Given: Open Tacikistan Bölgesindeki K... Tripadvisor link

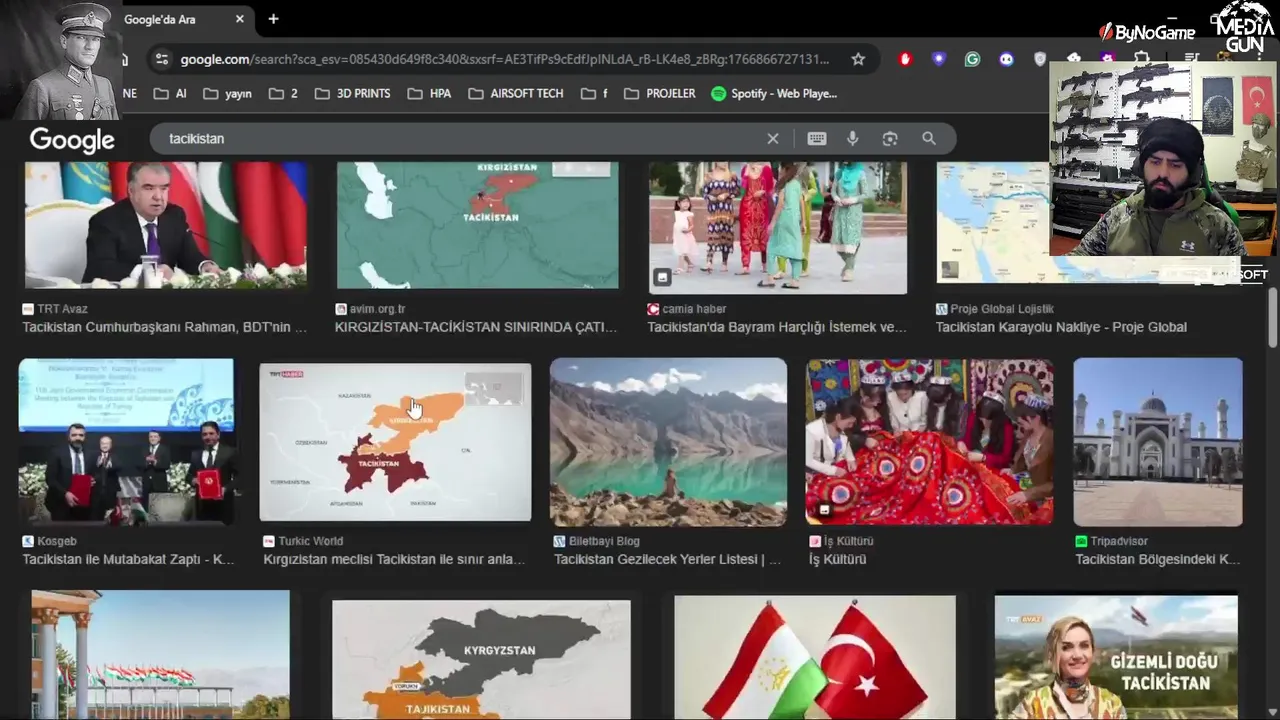Looking at the screenshot, I should click(1158, 559).
